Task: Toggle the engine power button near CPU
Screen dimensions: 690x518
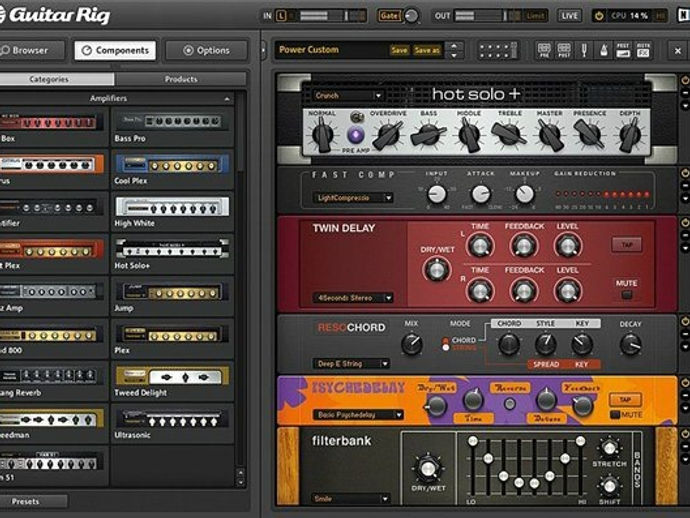Action: point(598,16)
